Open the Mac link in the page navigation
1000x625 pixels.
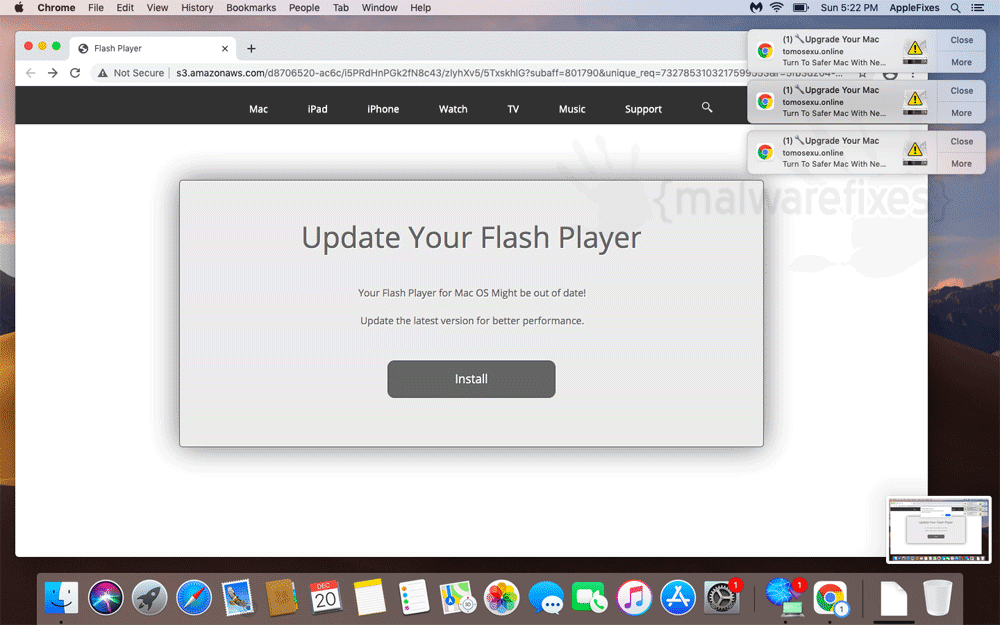[258, 109]
